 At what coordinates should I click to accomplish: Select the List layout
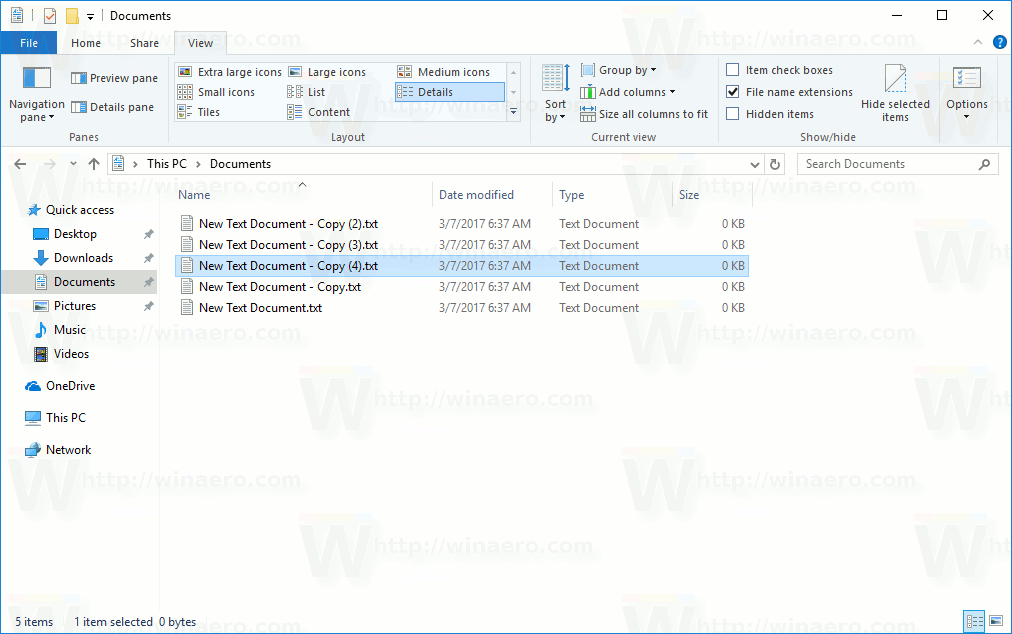click(315, 91)
